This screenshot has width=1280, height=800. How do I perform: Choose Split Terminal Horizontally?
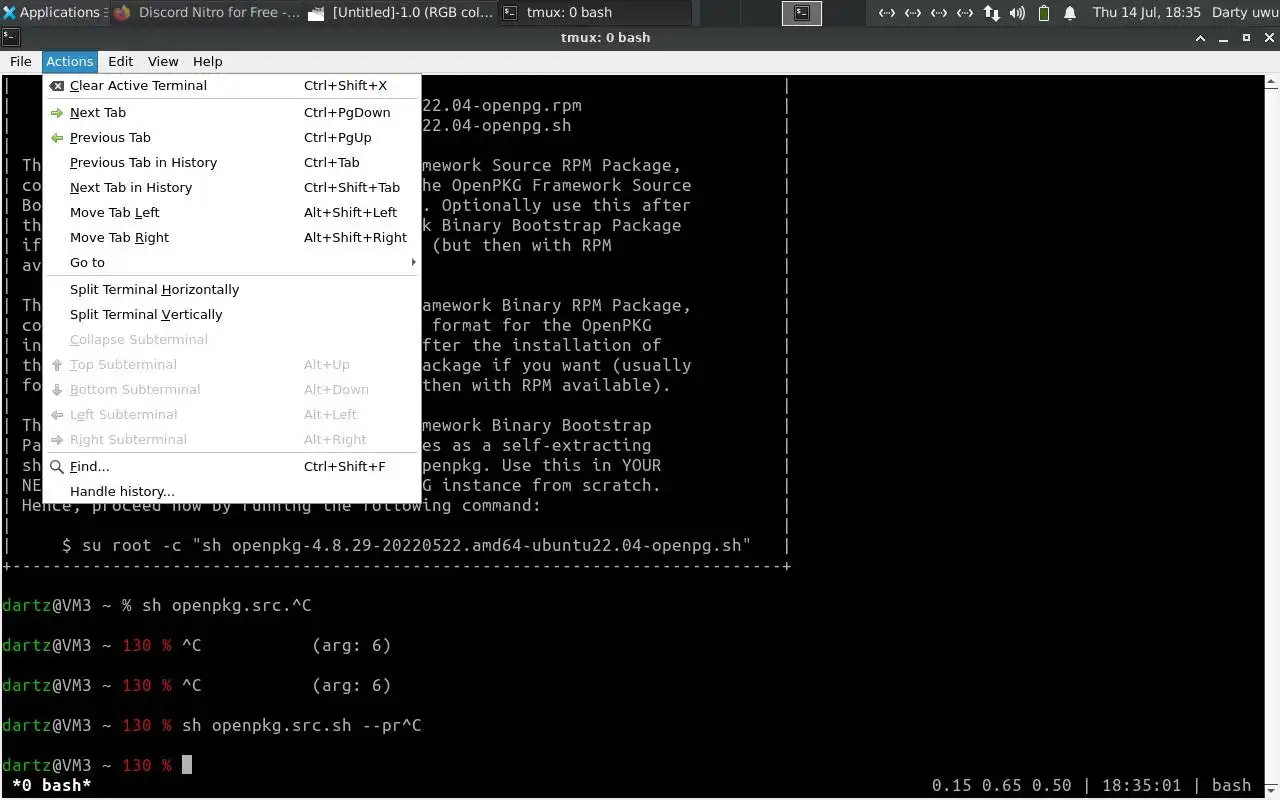coord(232,290)
